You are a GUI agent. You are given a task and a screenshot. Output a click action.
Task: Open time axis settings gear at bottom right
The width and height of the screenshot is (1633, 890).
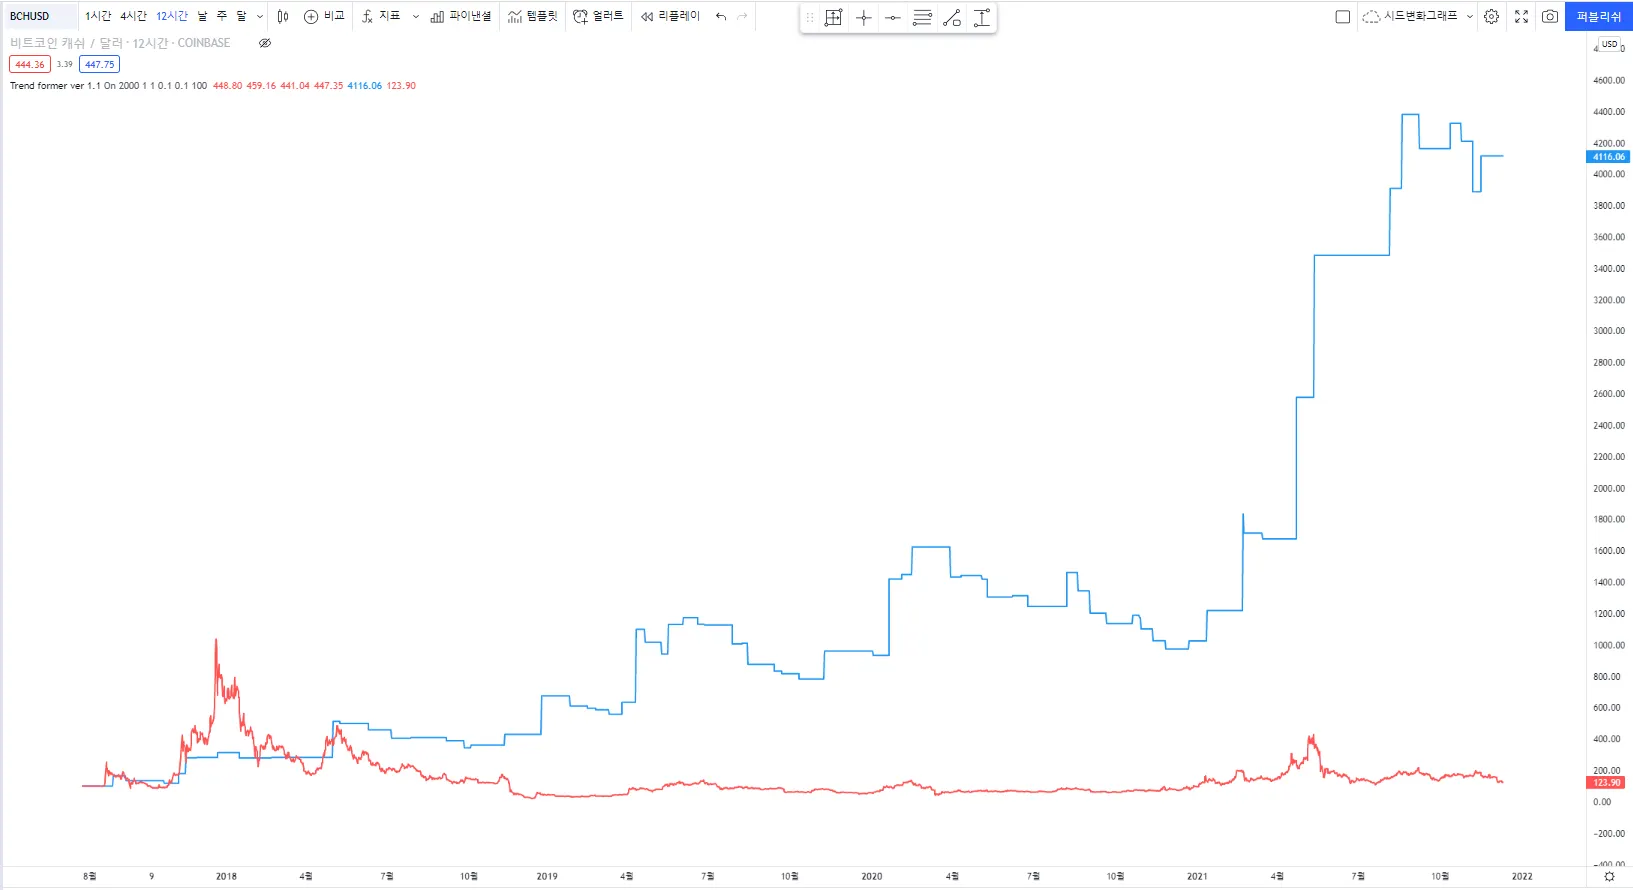pyautogui.click(x=1609, y=877)
